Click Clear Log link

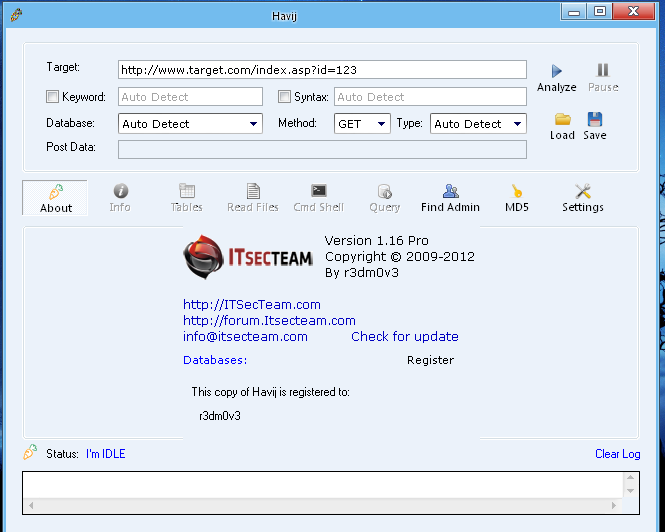[618, 454]
